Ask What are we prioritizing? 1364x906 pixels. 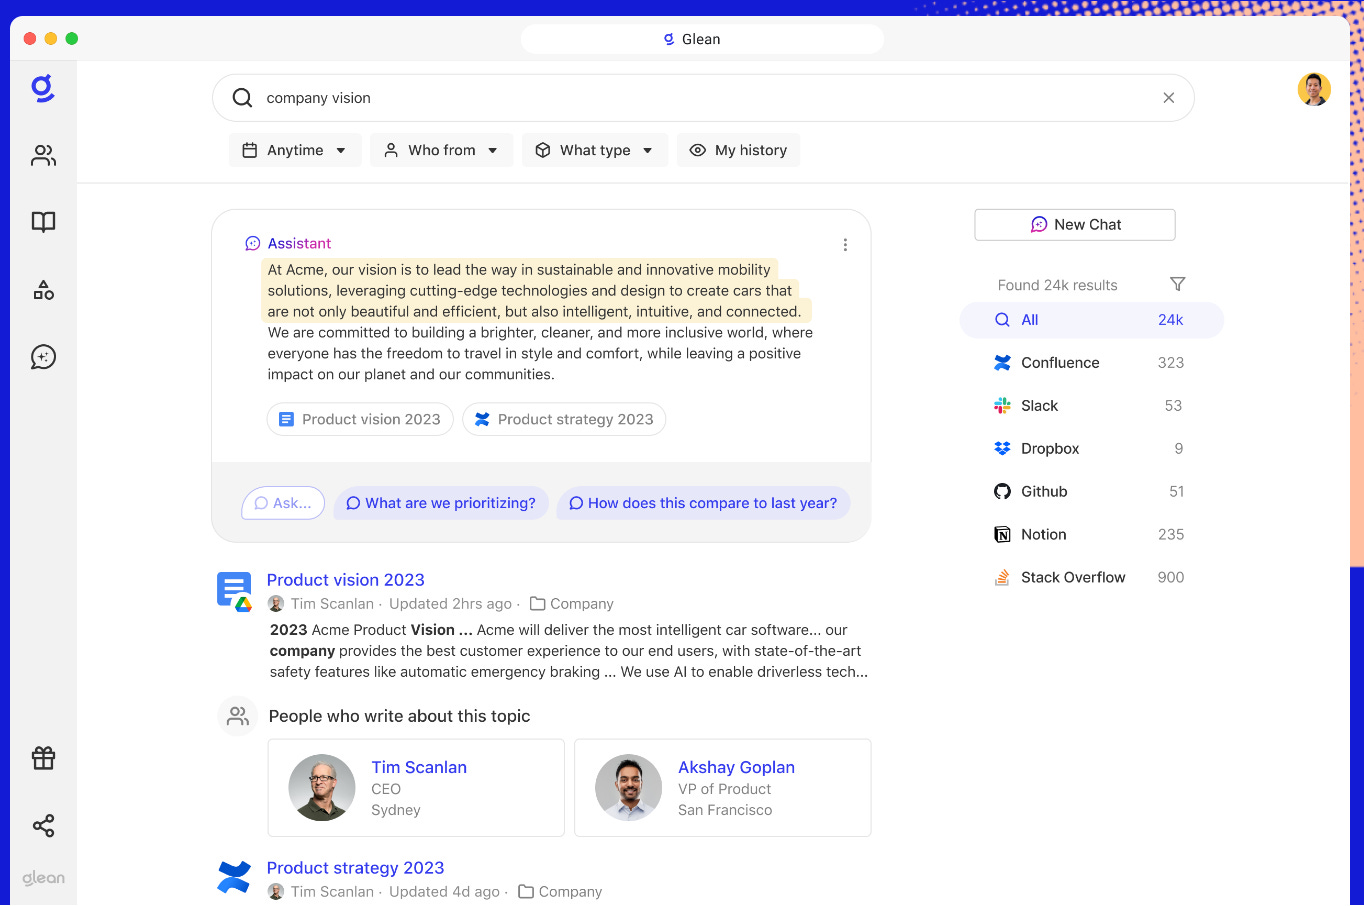441,503
